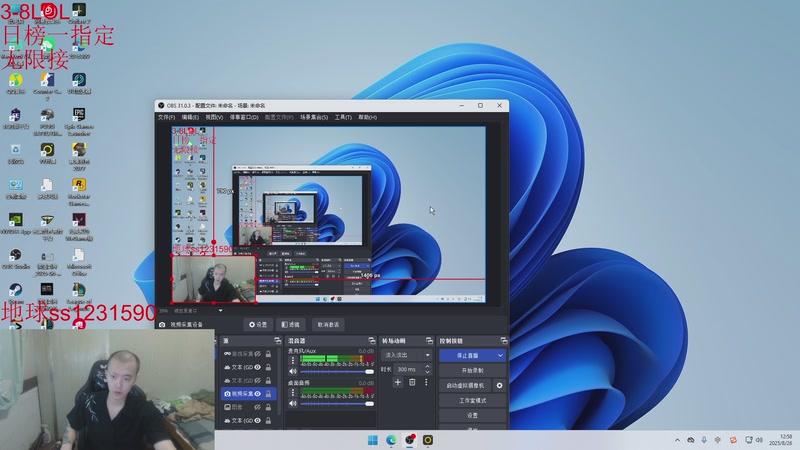Decrease the transition duration with the down arrow
Viewport: 800px width, 450px height.
pos(428,372)
